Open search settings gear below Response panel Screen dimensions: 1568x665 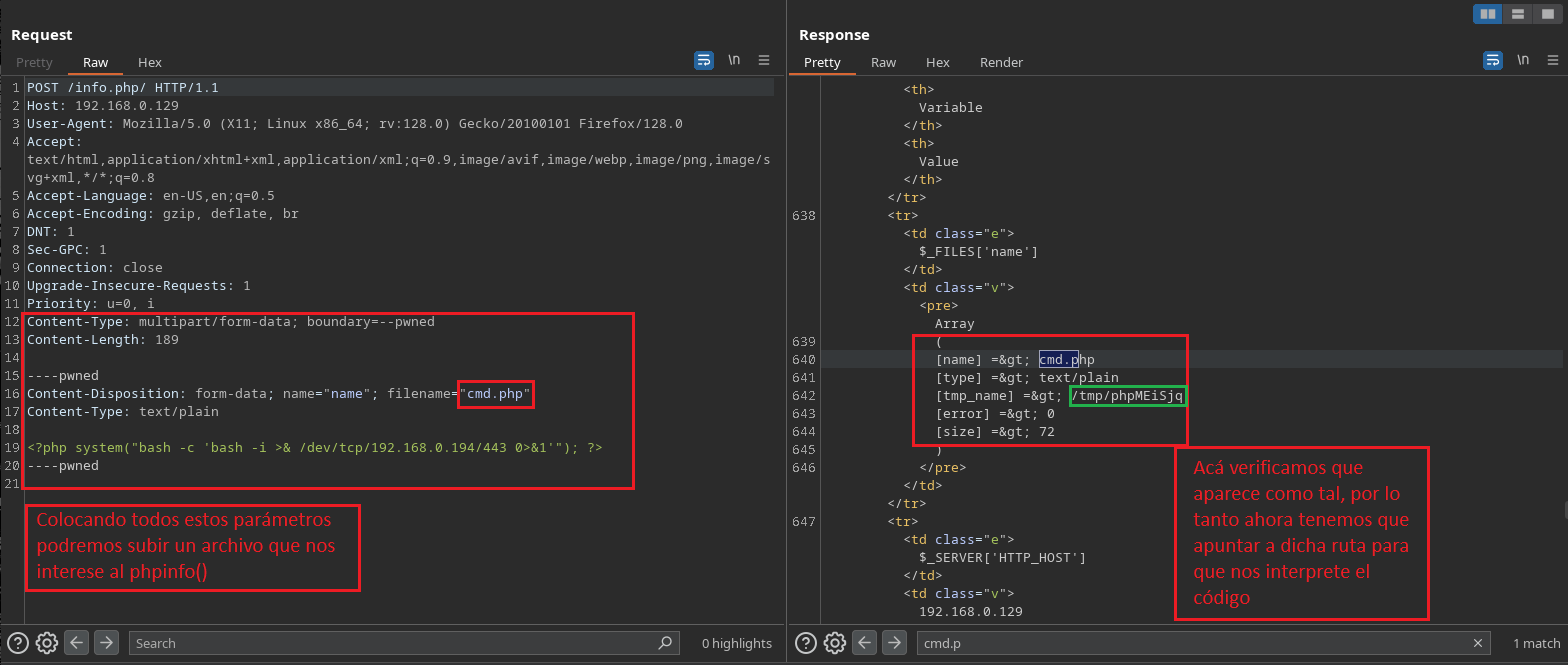point(834,643)
